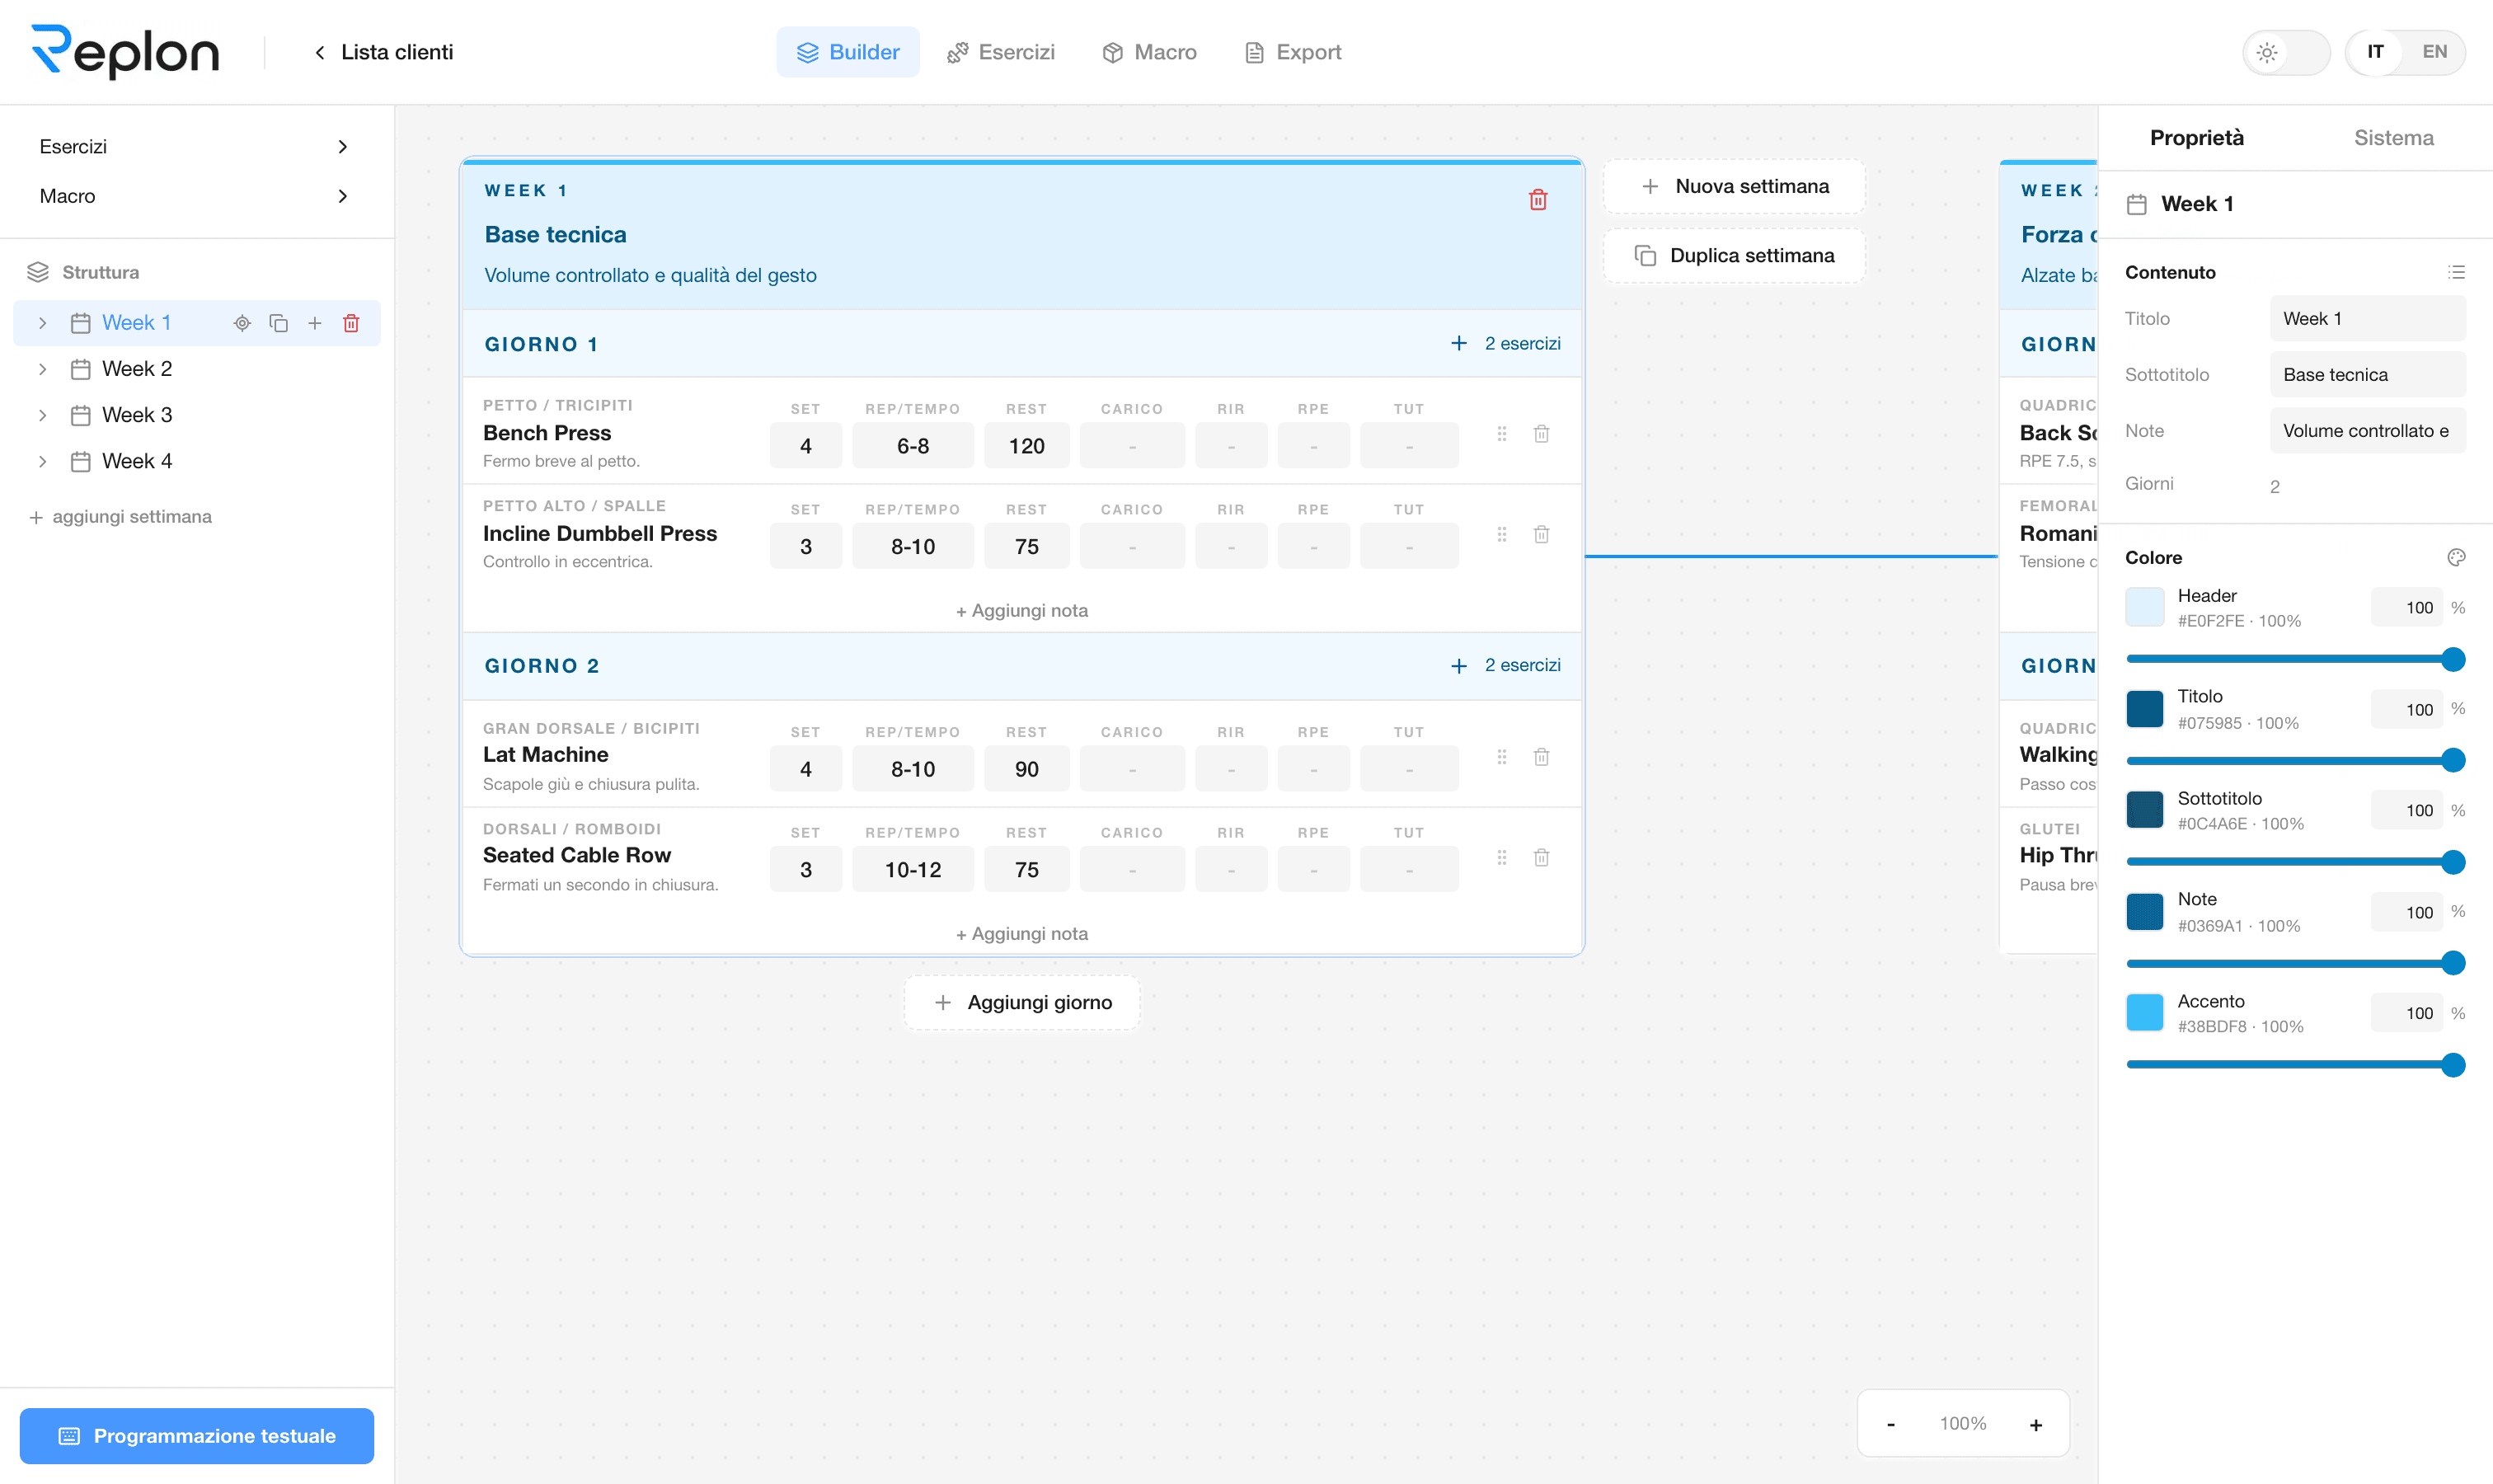Viewport: 2493px width, 1484px height.
Task: Open the Colore palette icon
Action: click(2456, 557)
